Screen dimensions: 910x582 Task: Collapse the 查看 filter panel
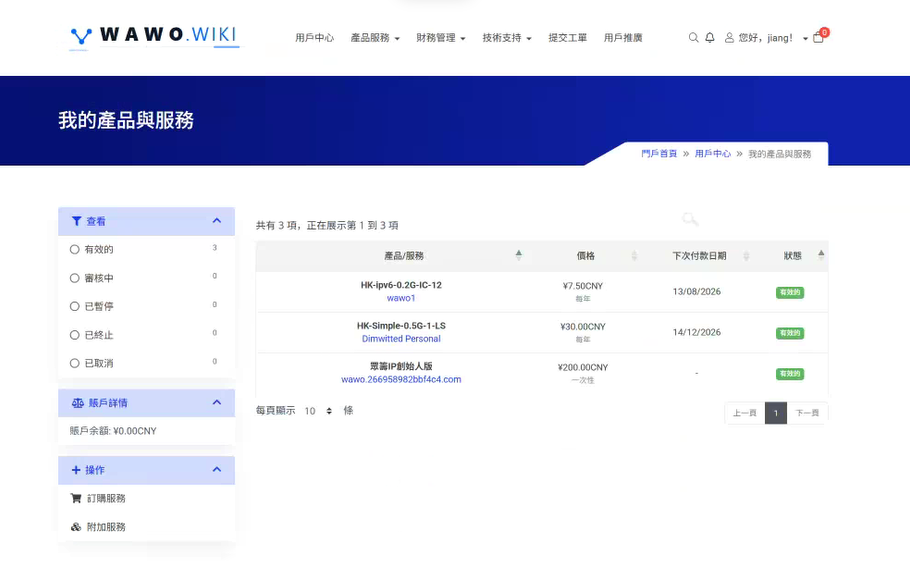pyautogui.click(x=217, y=221)
